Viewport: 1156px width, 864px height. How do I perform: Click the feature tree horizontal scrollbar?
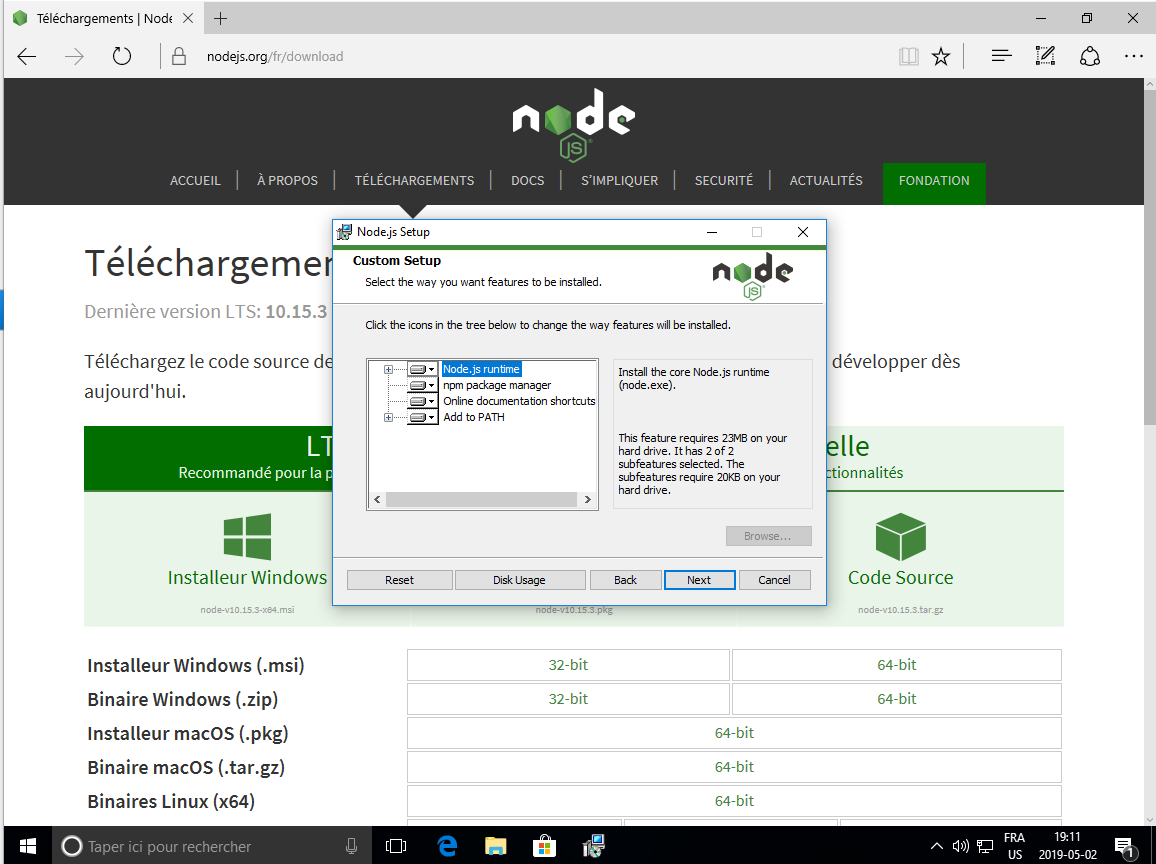tap(480, 500)
